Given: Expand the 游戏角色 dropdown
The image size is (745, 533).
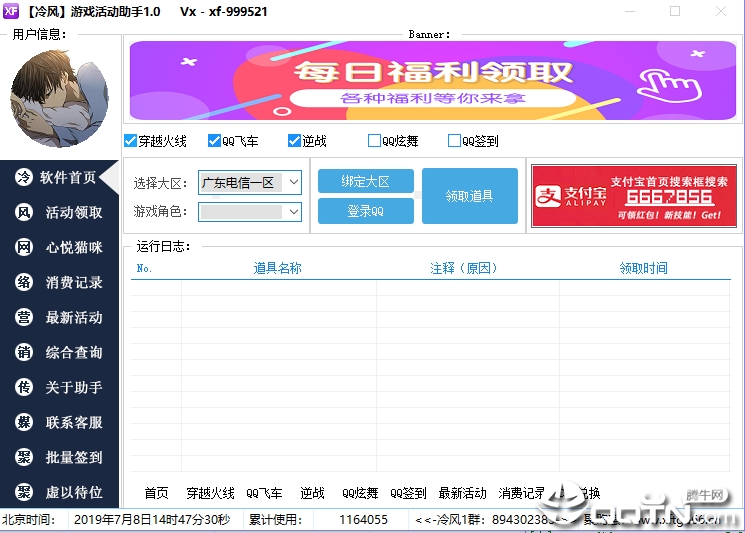Looking at the screenshot, I should (x=250, y=211).
